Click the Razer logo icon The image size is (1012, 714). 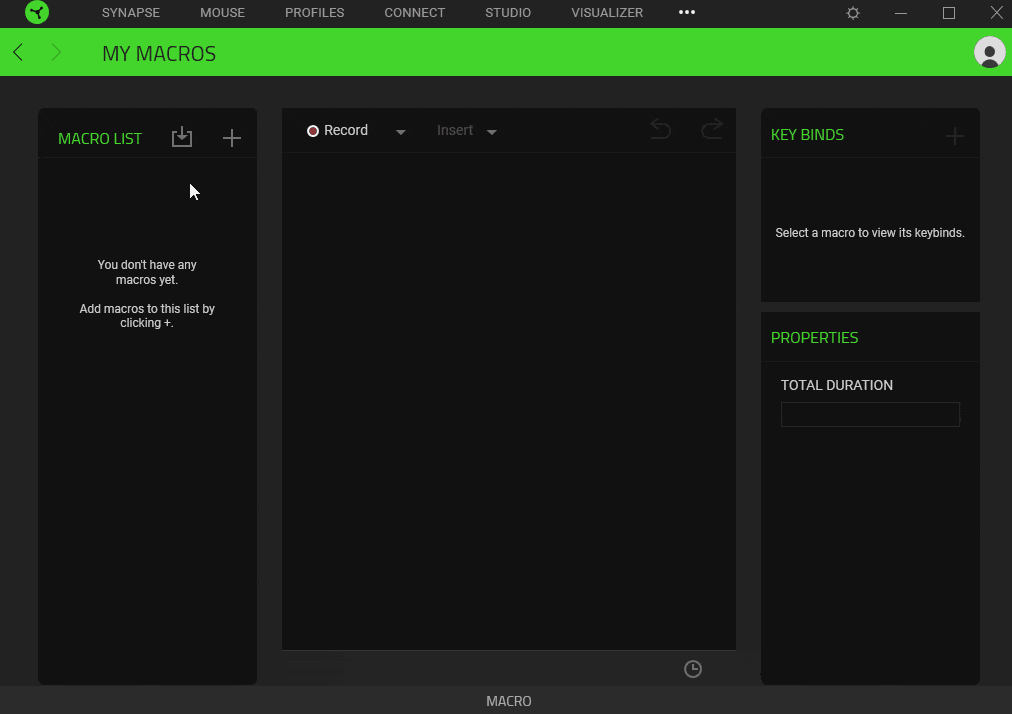[x=37, y=13]
